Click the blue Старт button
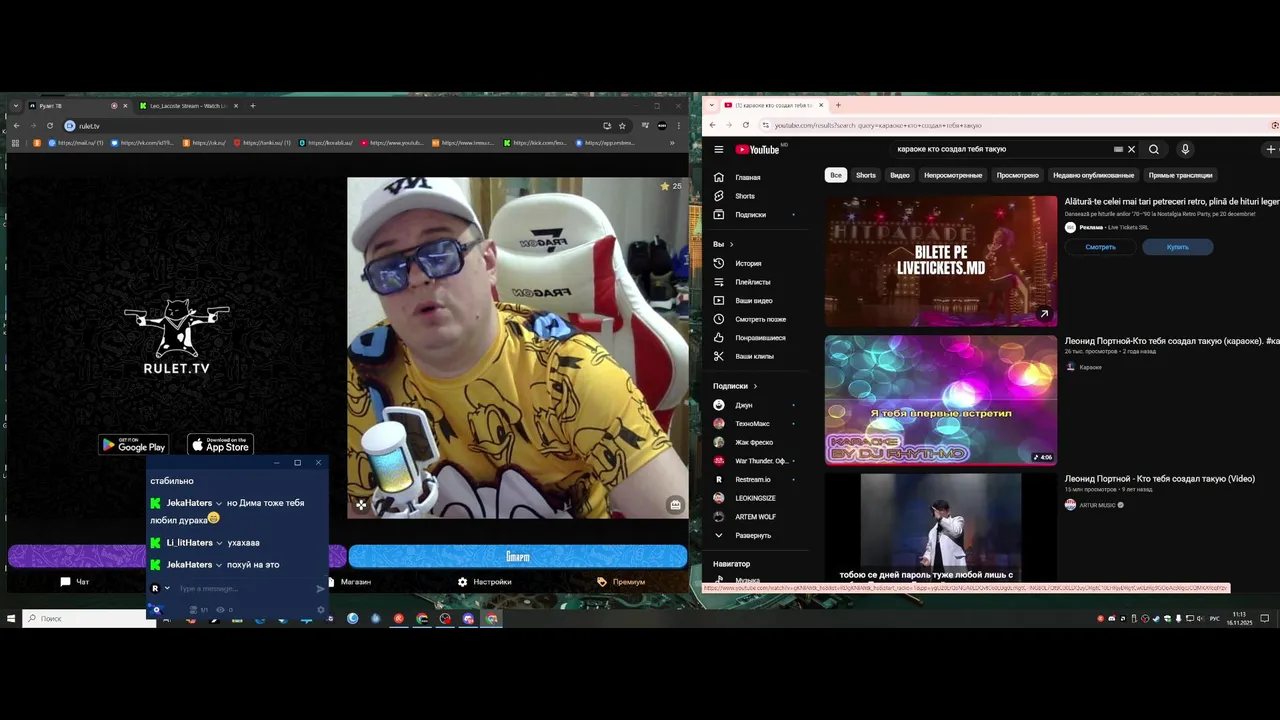The height and width of the screenshot is (720, 1280). pos(517,556)
